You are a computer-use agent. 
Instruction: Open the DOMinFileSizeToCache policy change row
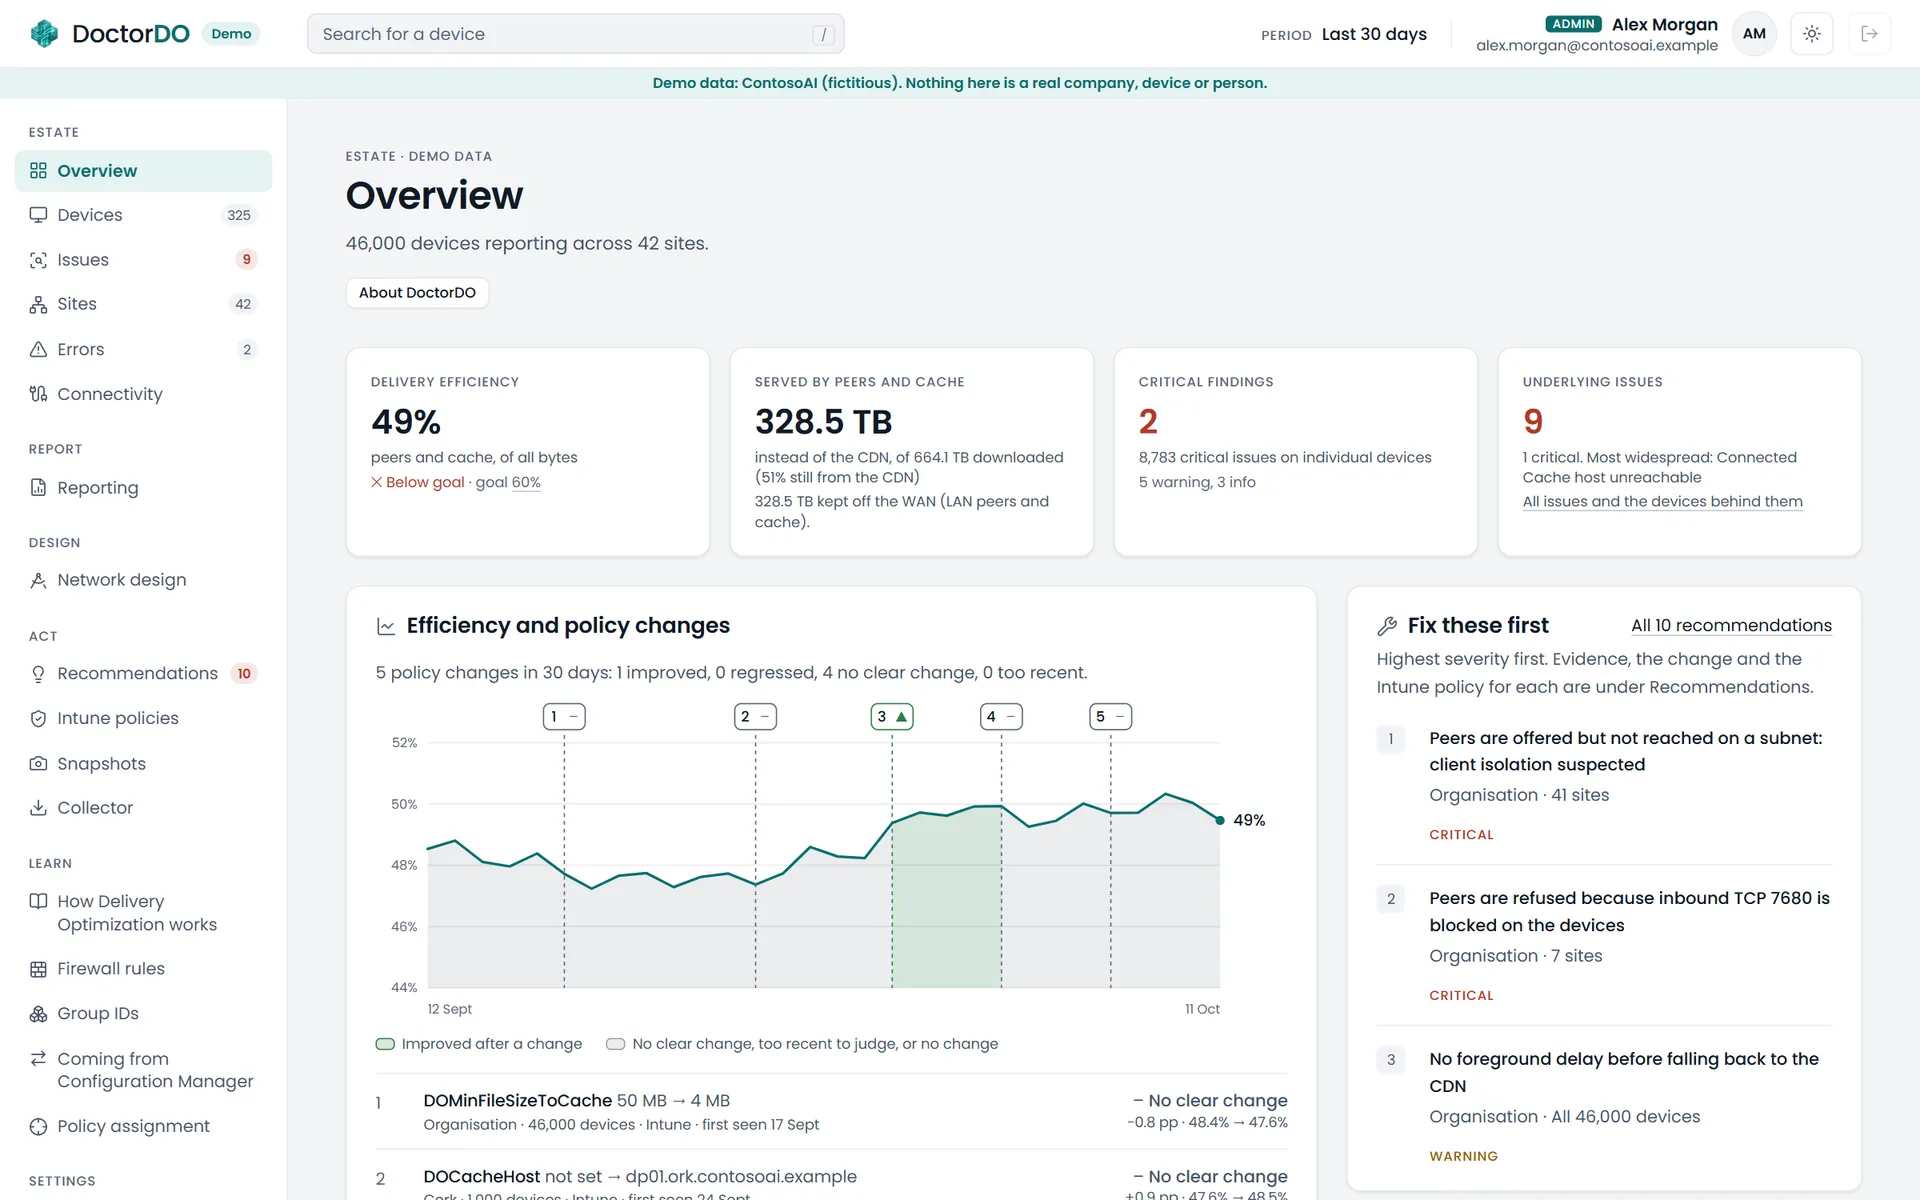pos(831,1112)
